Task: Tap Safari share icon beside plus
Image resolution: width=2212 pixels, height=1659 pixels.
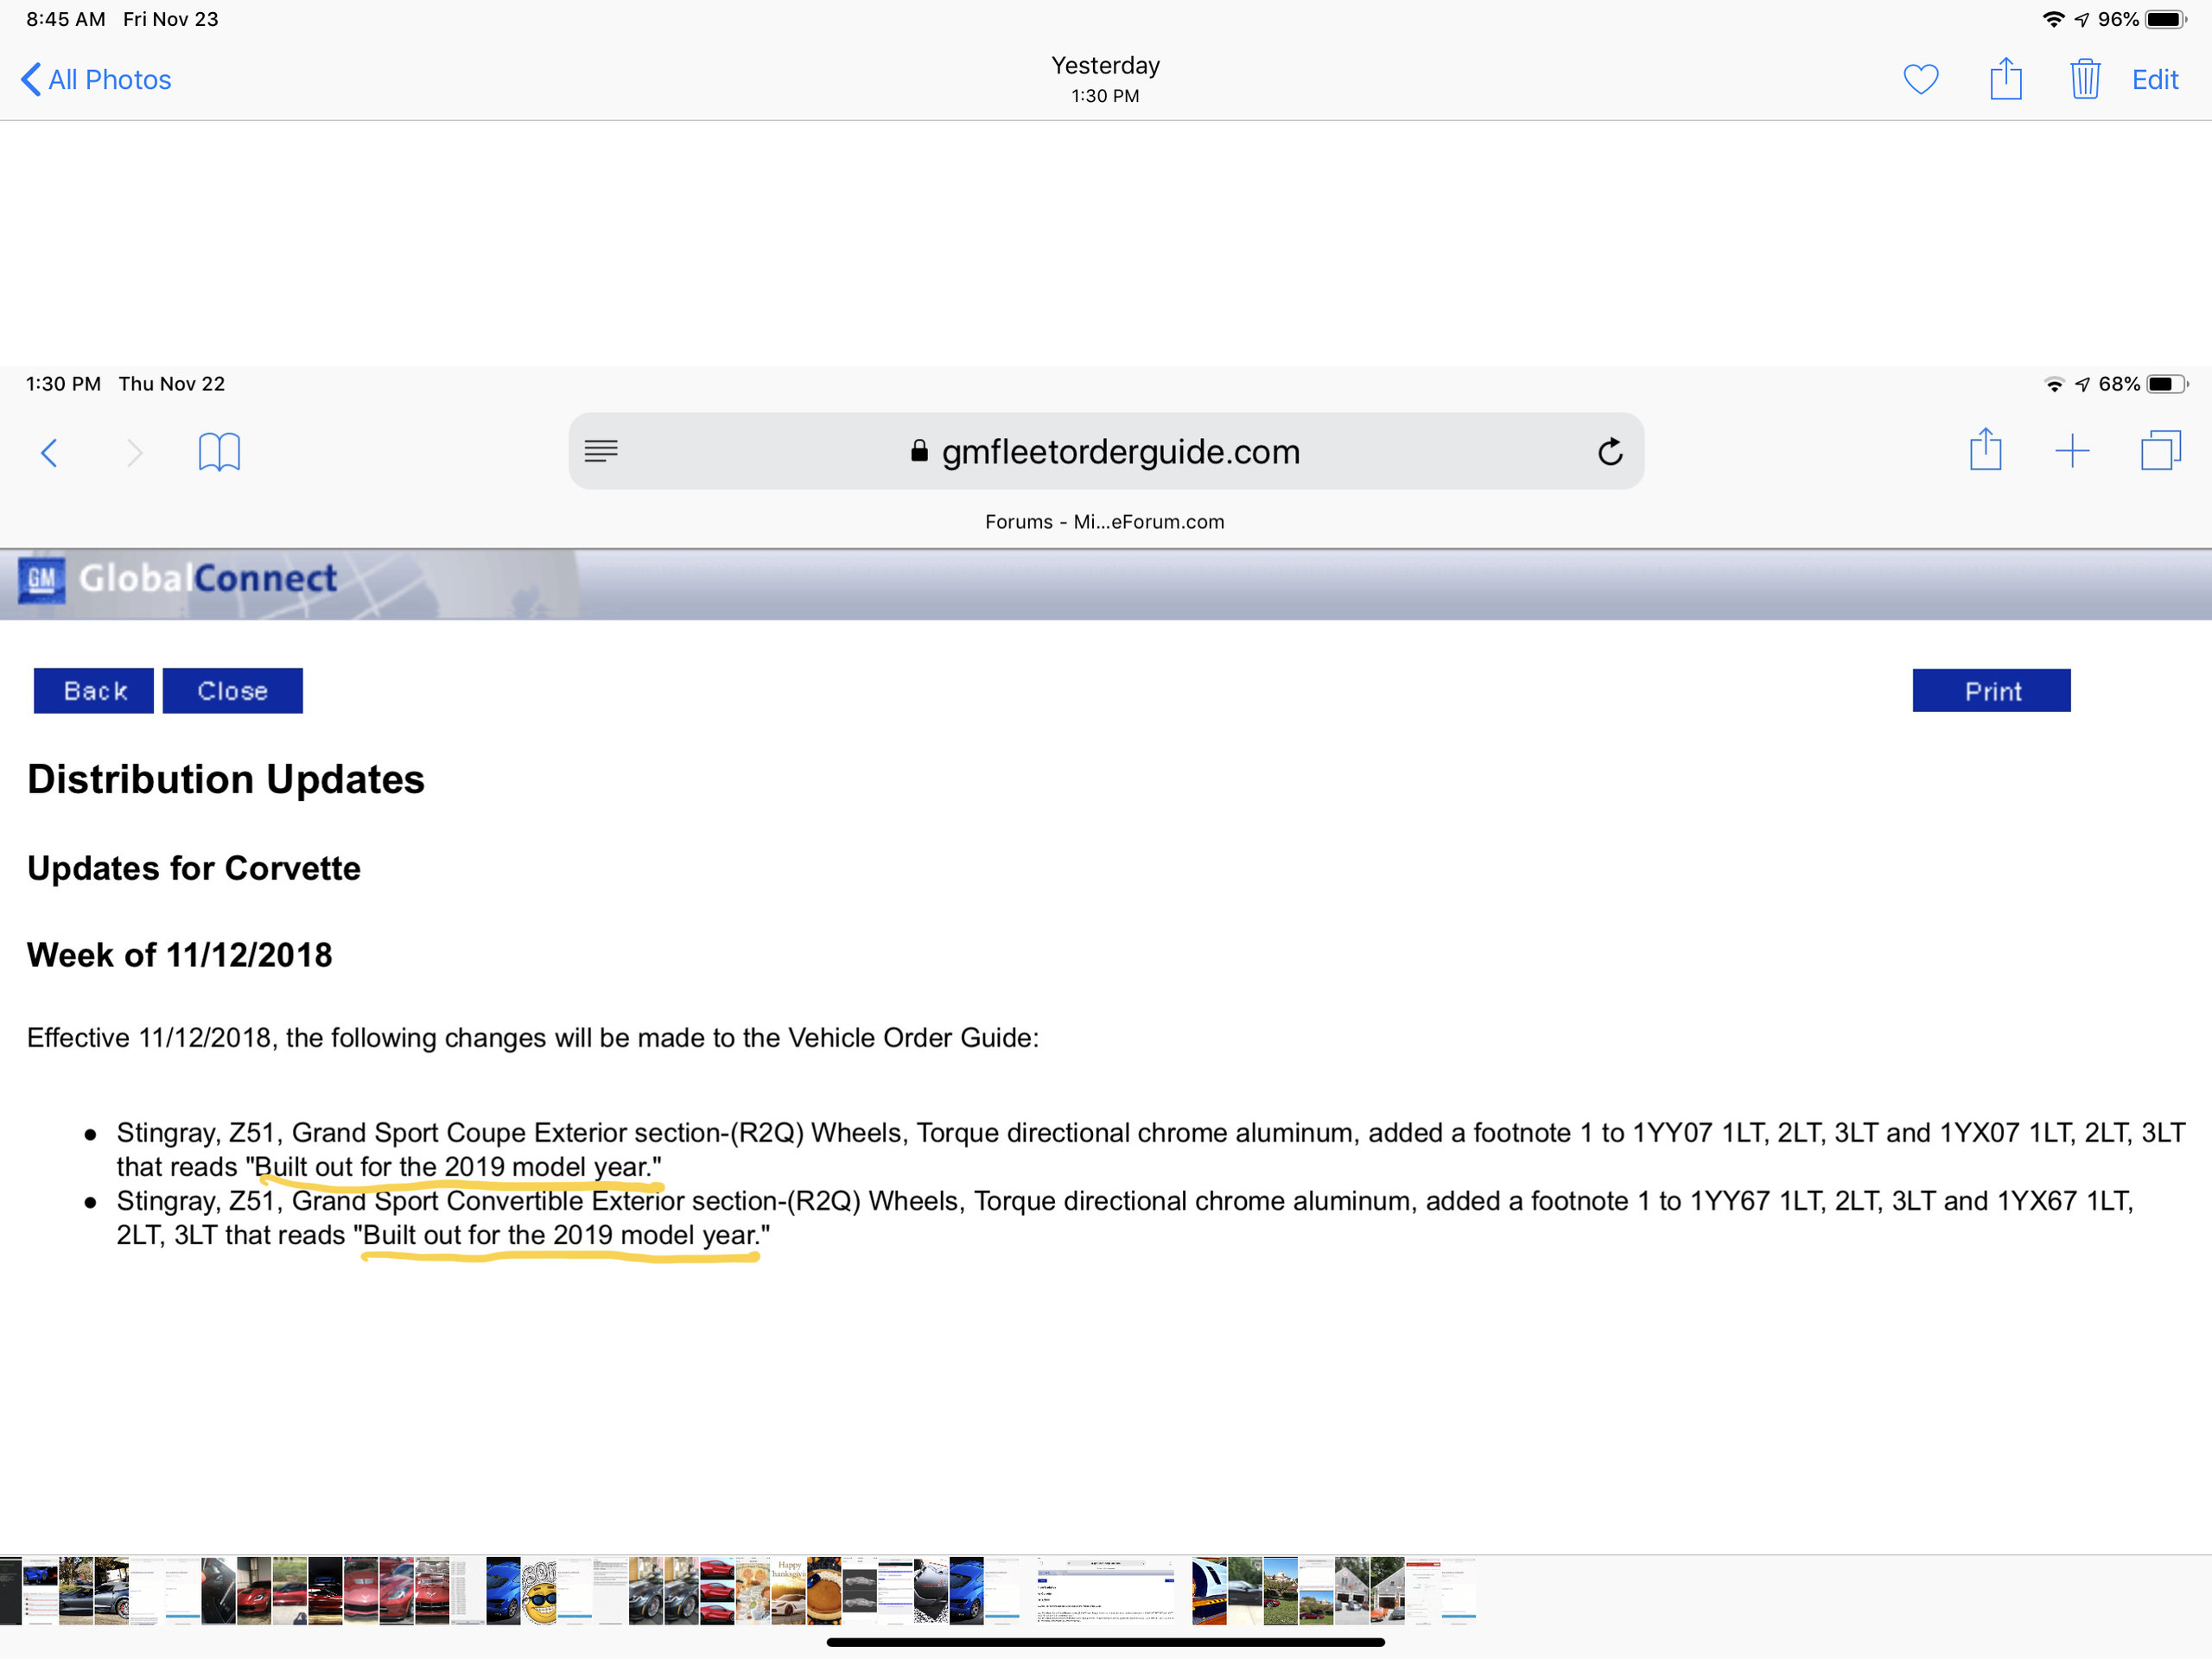Action: coord(1985,451)
